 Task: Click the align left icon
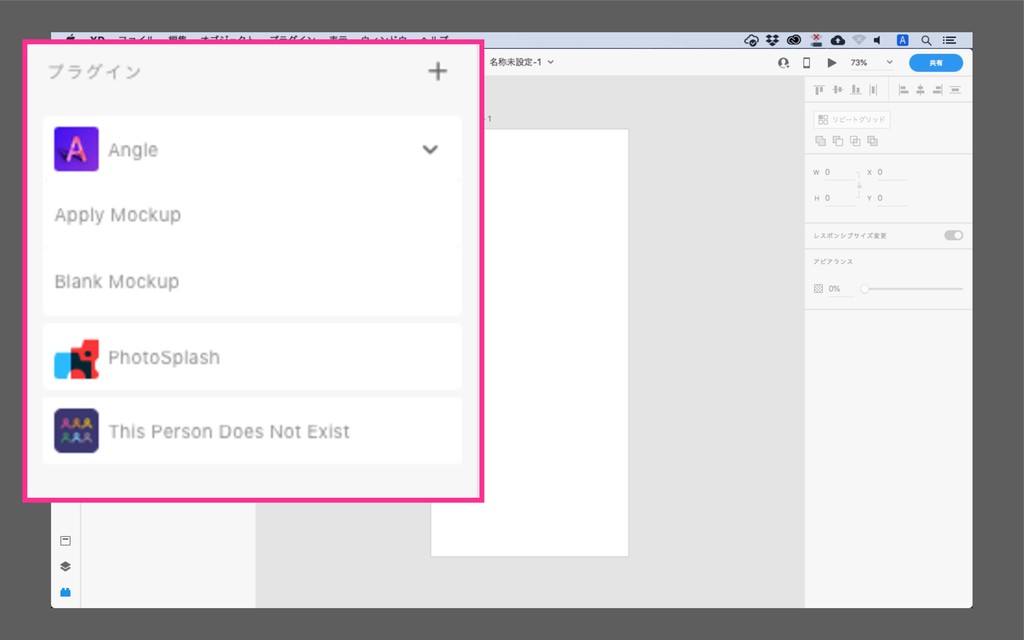tap(903, 89)
